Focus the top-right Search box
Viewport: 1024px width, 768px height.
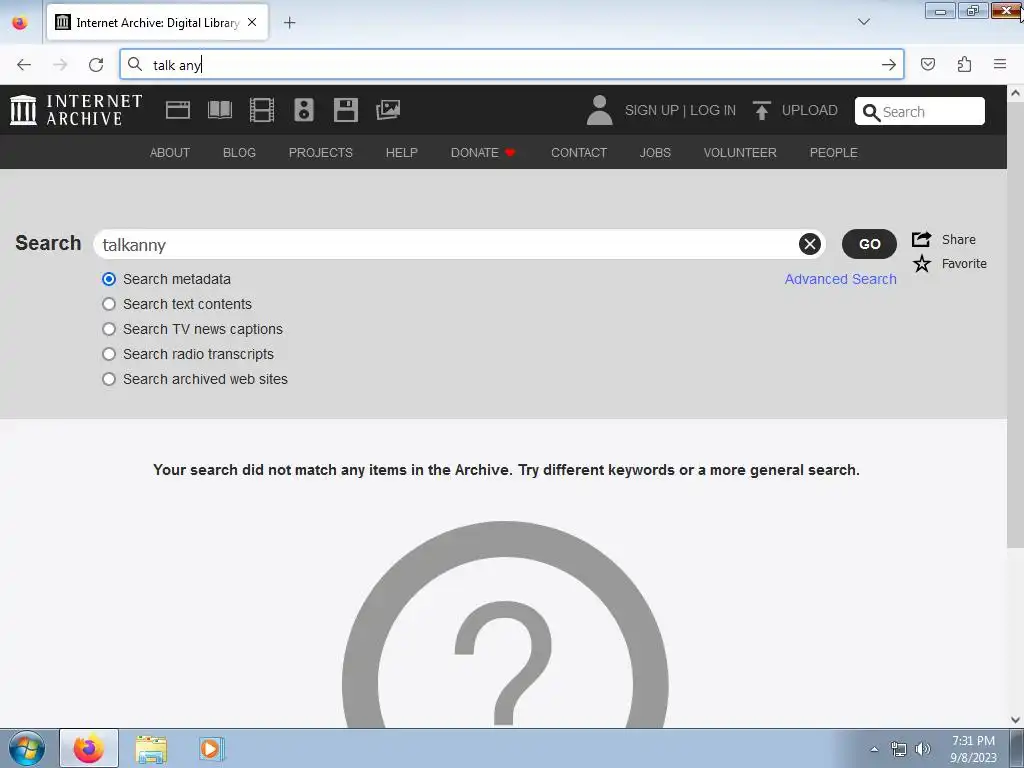click(920, 111)
